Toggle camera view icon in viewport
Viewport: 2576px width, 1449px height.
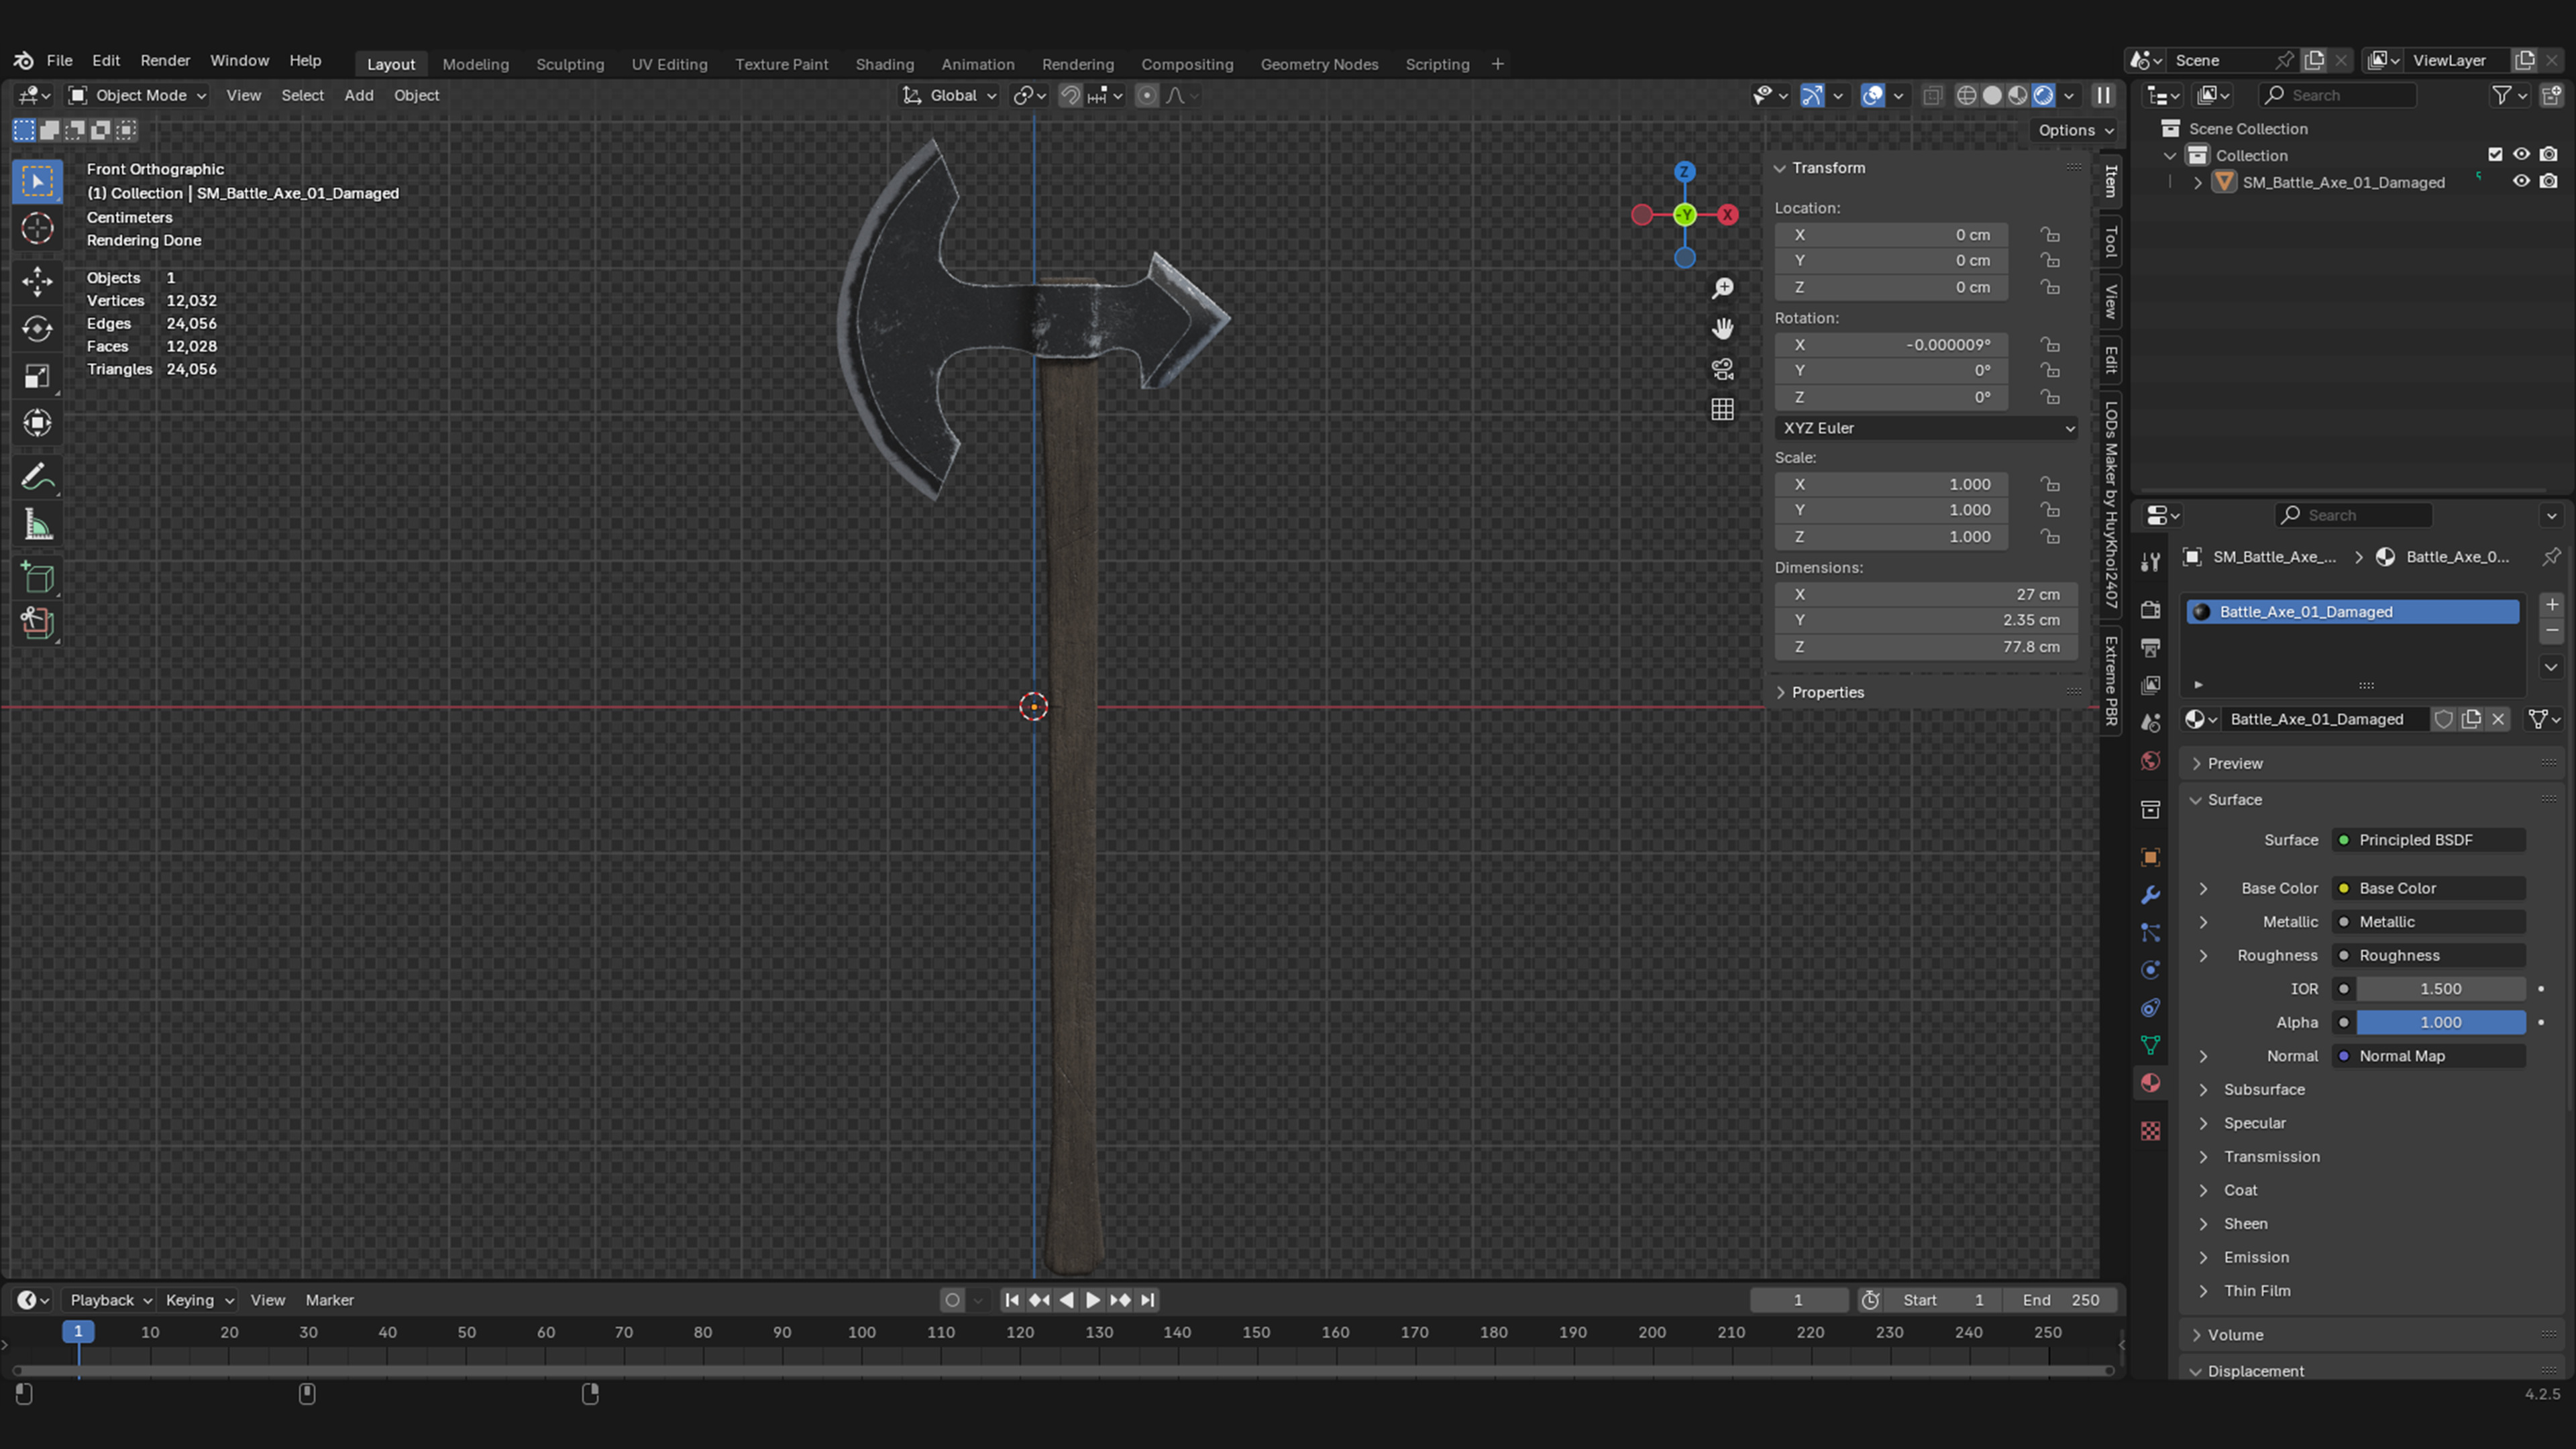tap(1722, 369)
